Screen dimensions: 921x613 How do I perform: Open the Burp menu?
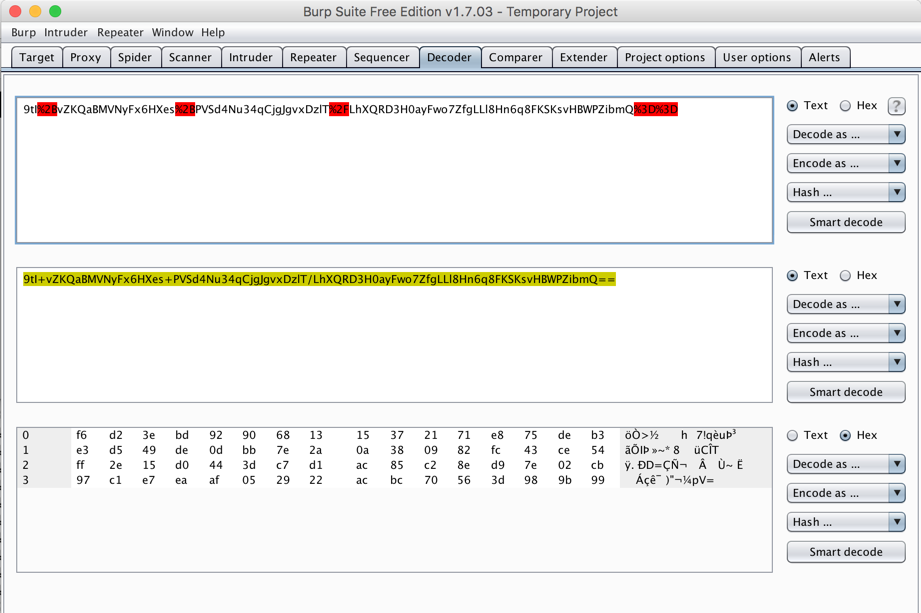click(x=23, y=32)
